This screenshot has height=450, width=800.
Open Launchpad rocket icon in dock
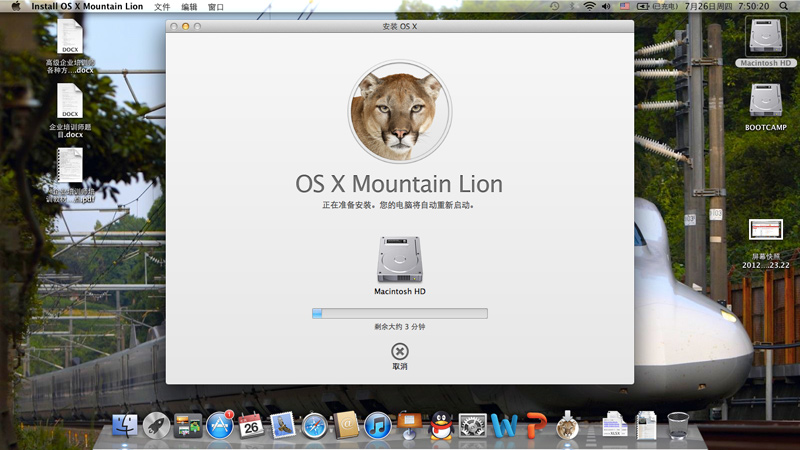point(156,426)
